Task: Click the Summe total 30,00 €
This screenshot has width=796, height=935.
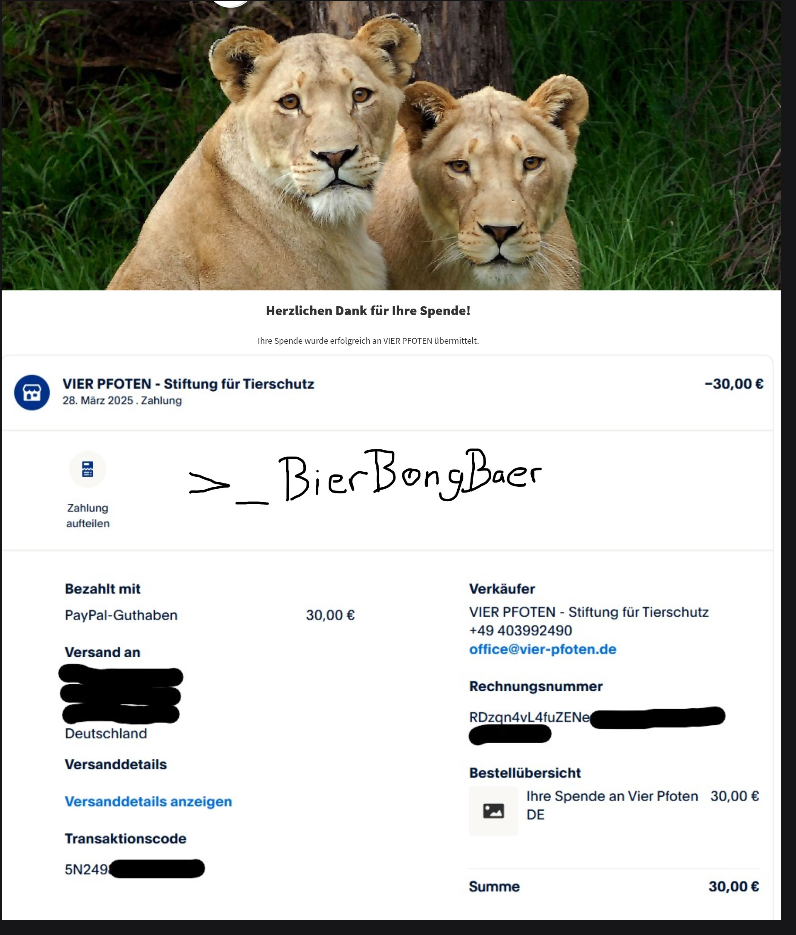Action: tap(733, 887)
